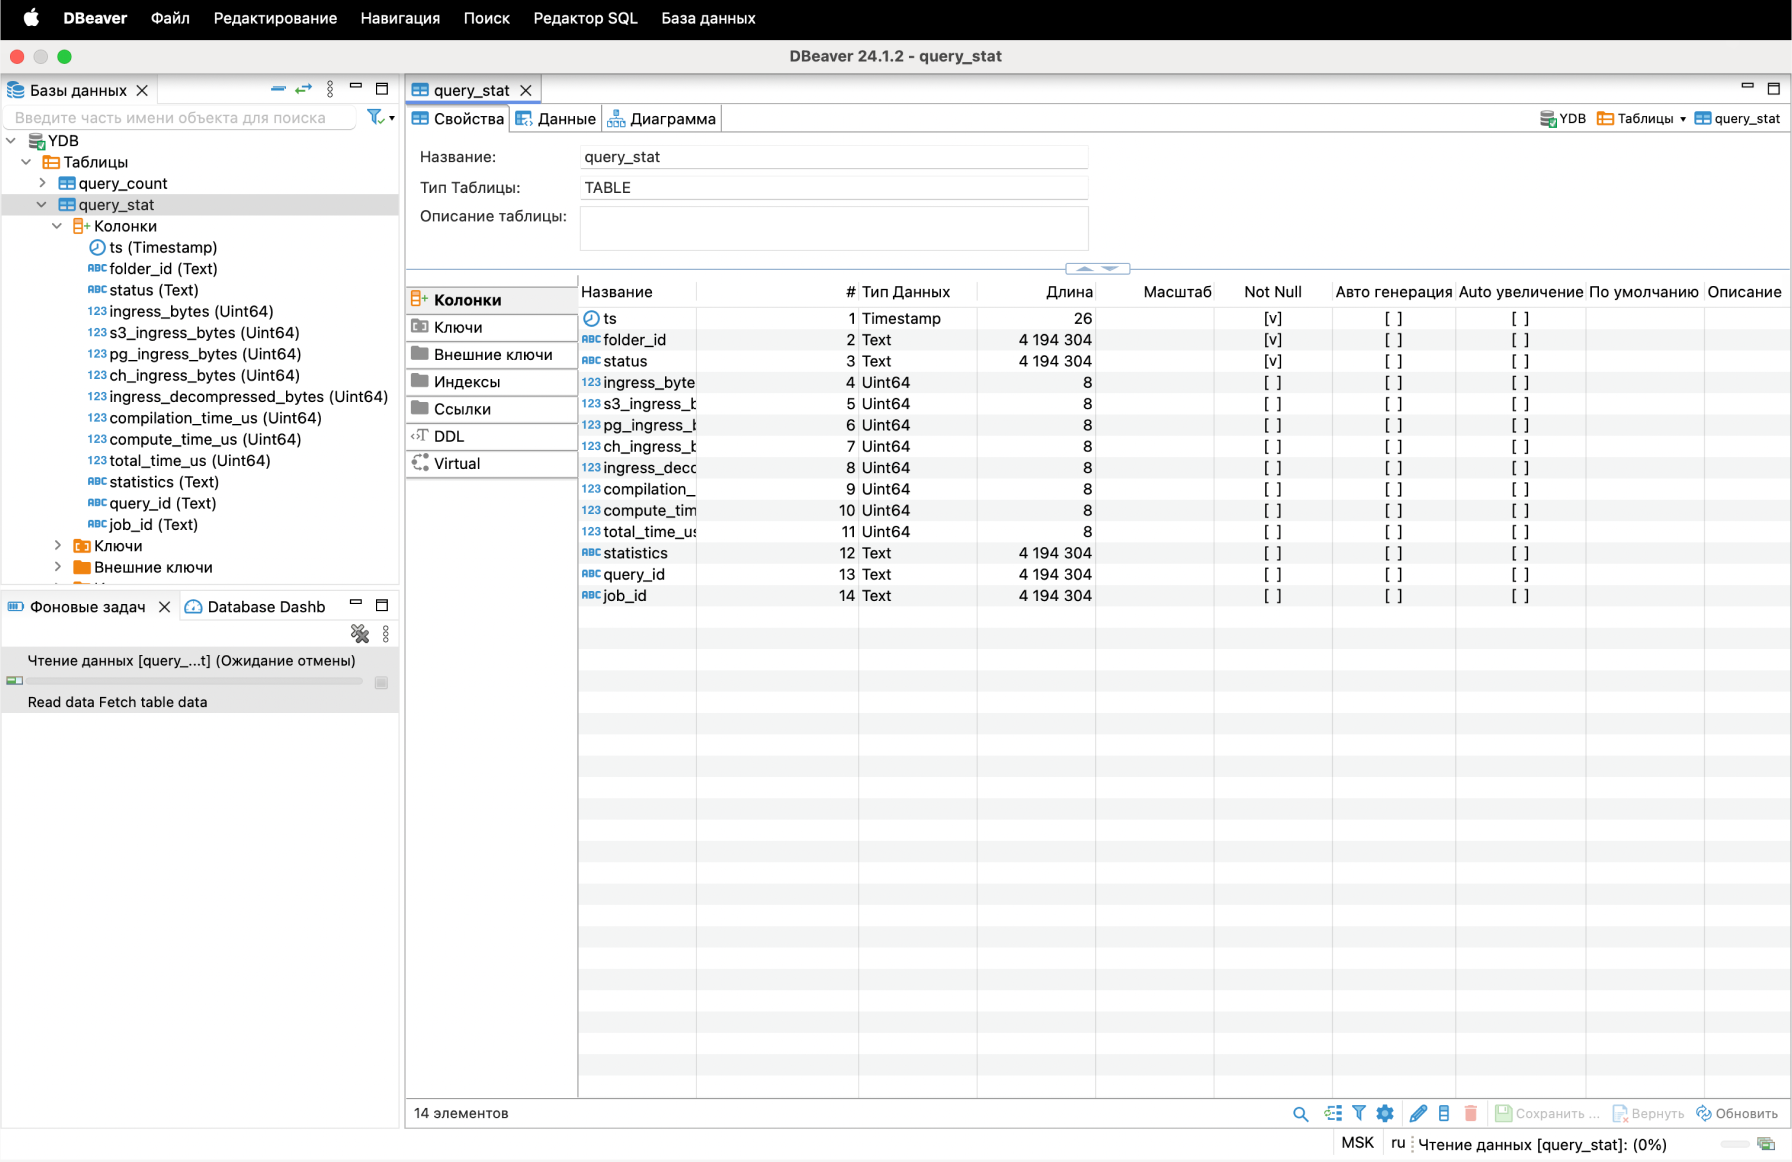Toggle link with editor arrows icon

click(303, 89)
